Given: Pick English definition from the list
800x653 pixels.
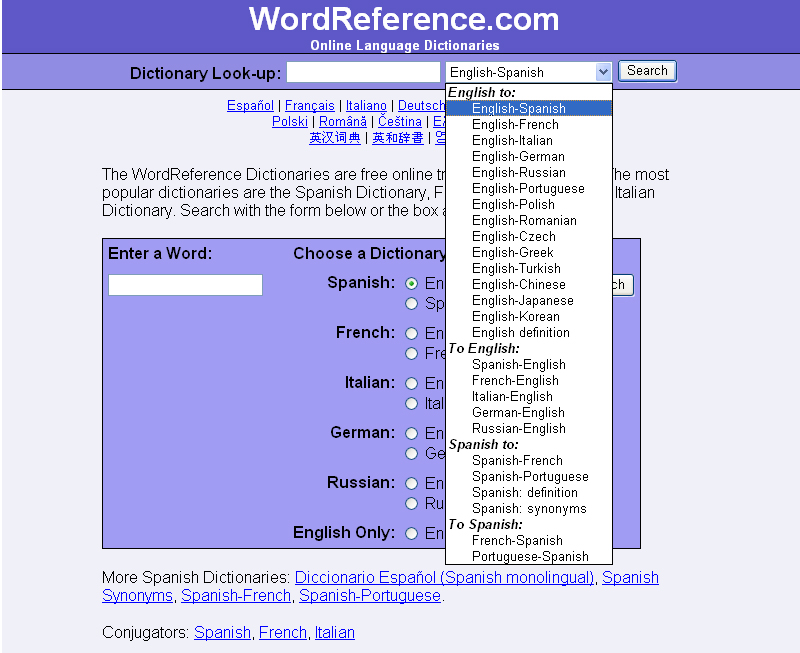Looking at the screenshot, I should coord(529,332).
